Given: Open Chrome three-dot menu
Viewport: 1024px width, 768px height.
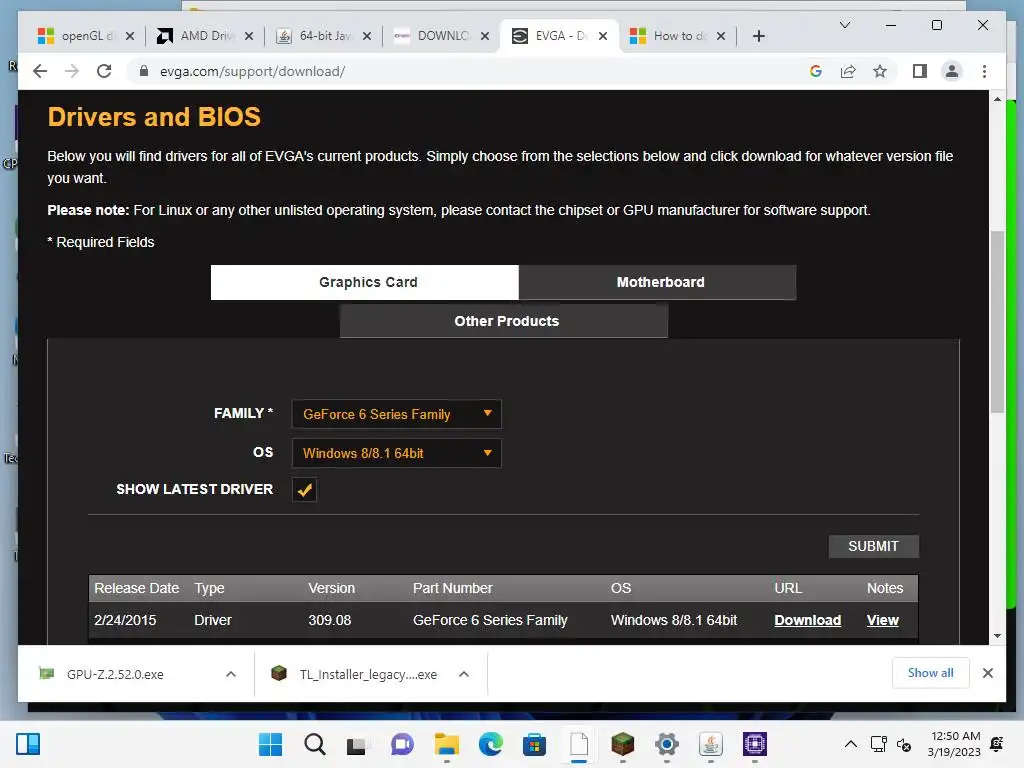Looking at the screenshot, I should point(984,71).
